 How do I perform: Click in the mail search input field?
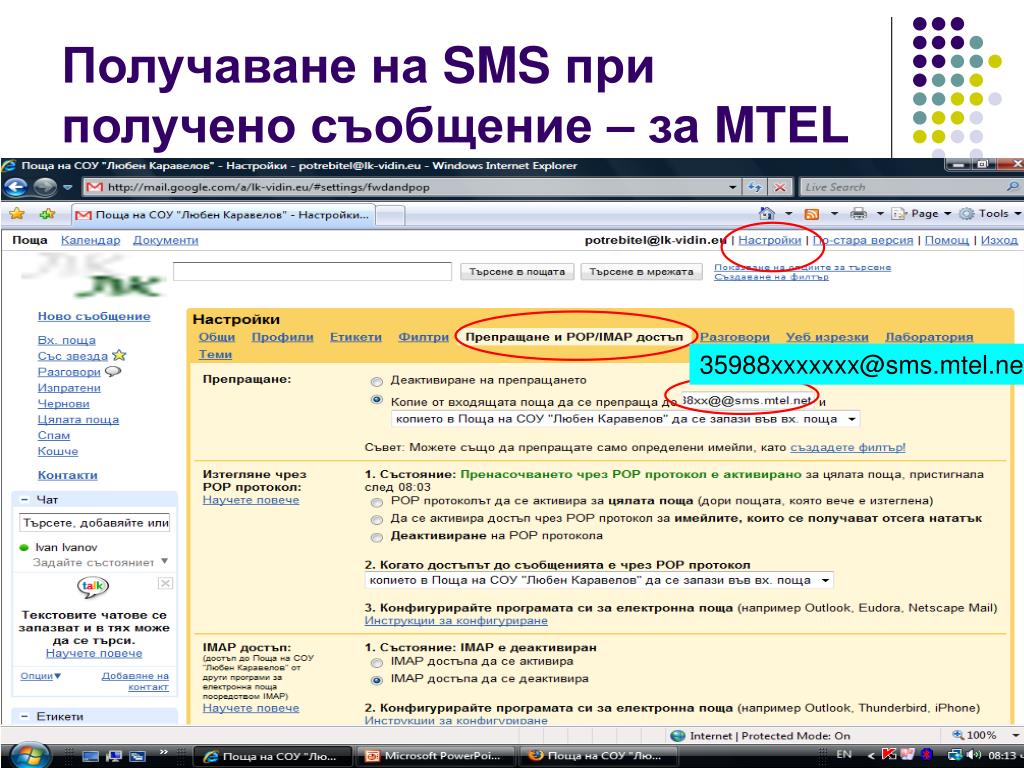(x=312, y=272)
